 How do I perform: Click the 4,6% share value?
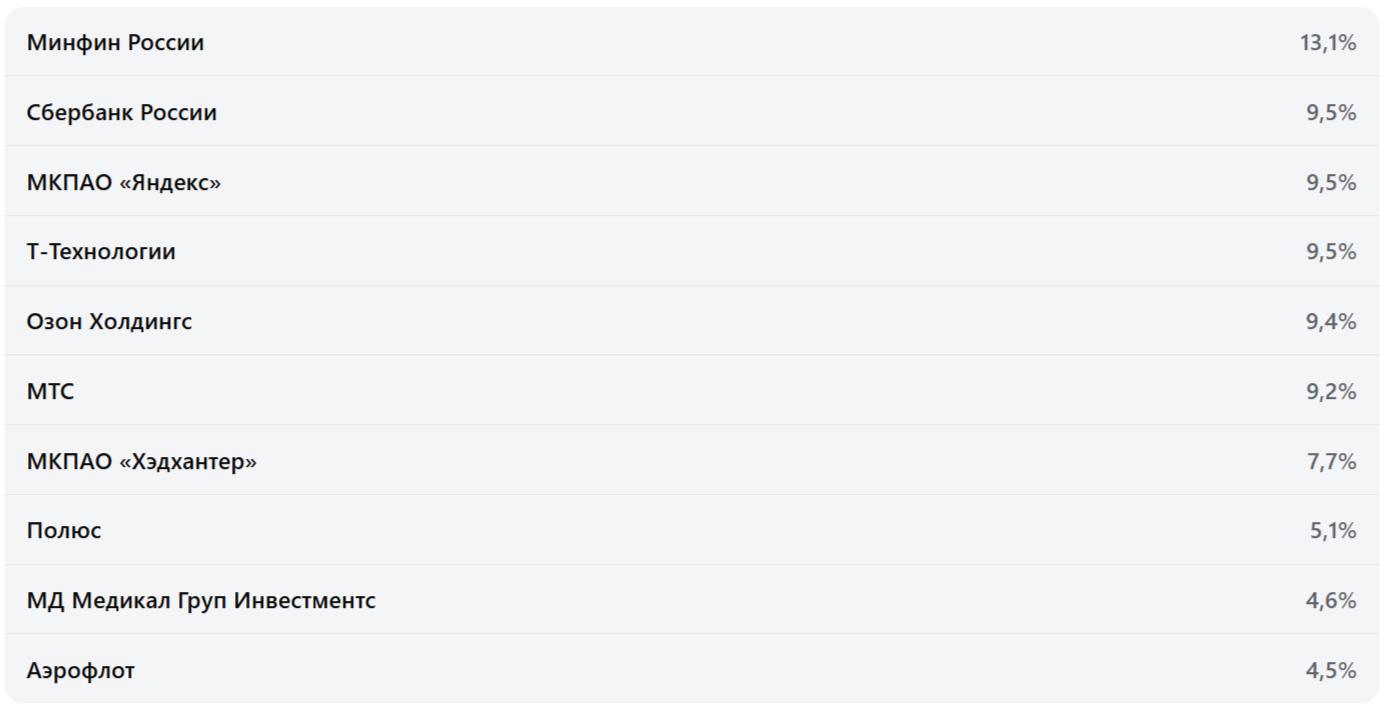(1331, 600)
